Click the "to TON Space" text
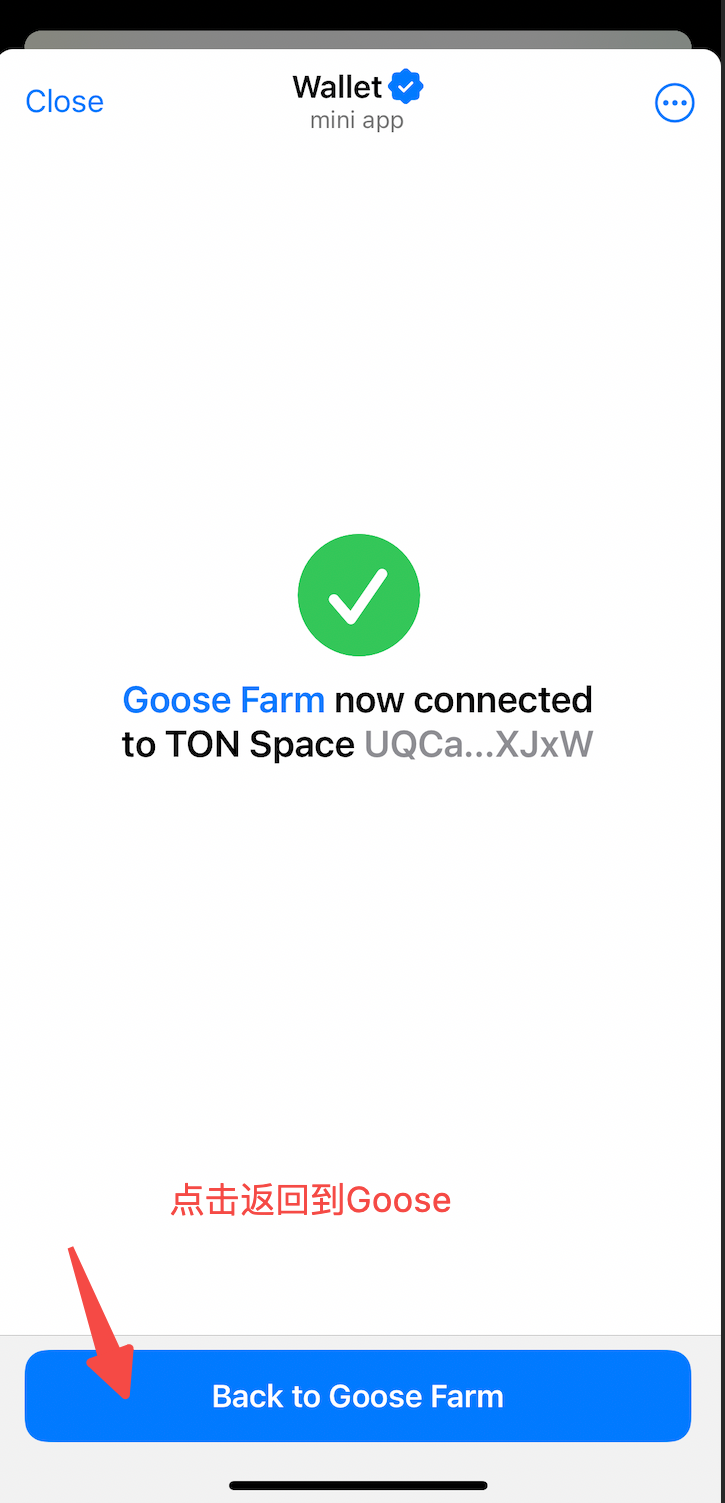 (x=238, y=745)
